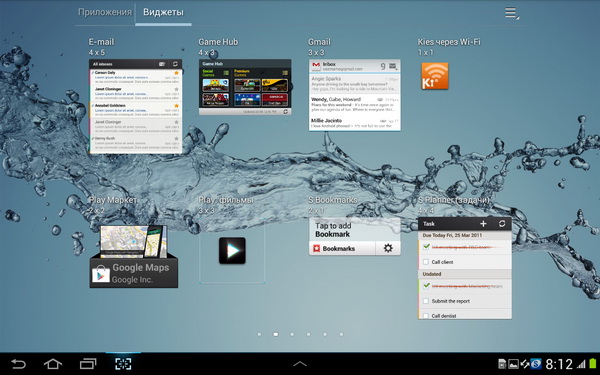
Task: Select the Google Maps Play Маркет widget
Action: 134,256
